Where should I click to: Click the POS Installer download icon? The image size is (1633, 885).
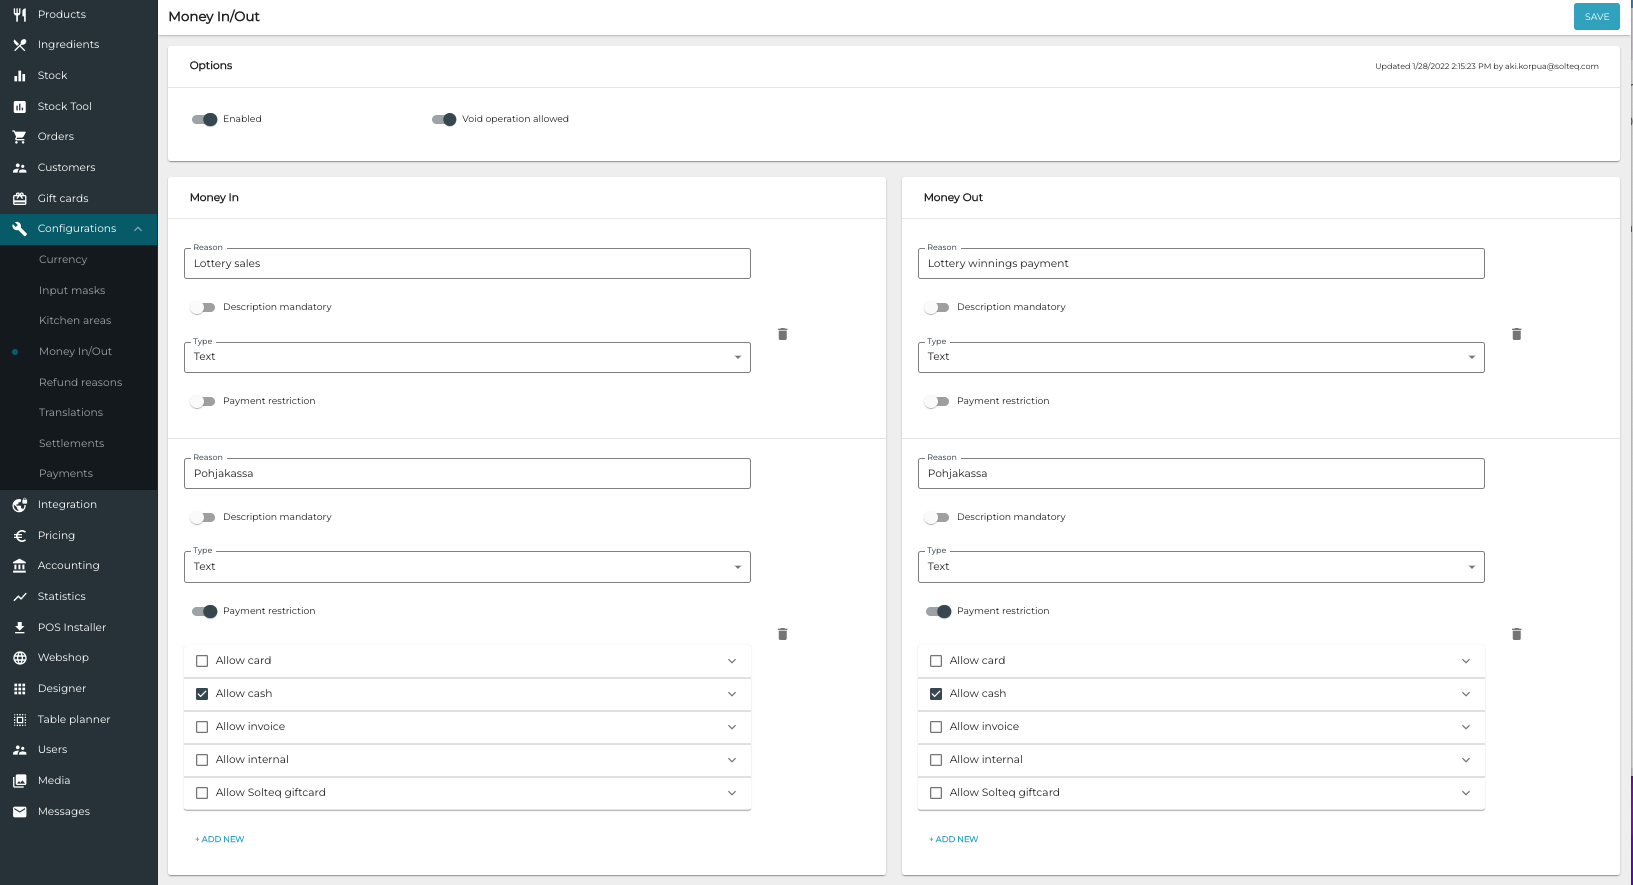coord(19,628)
